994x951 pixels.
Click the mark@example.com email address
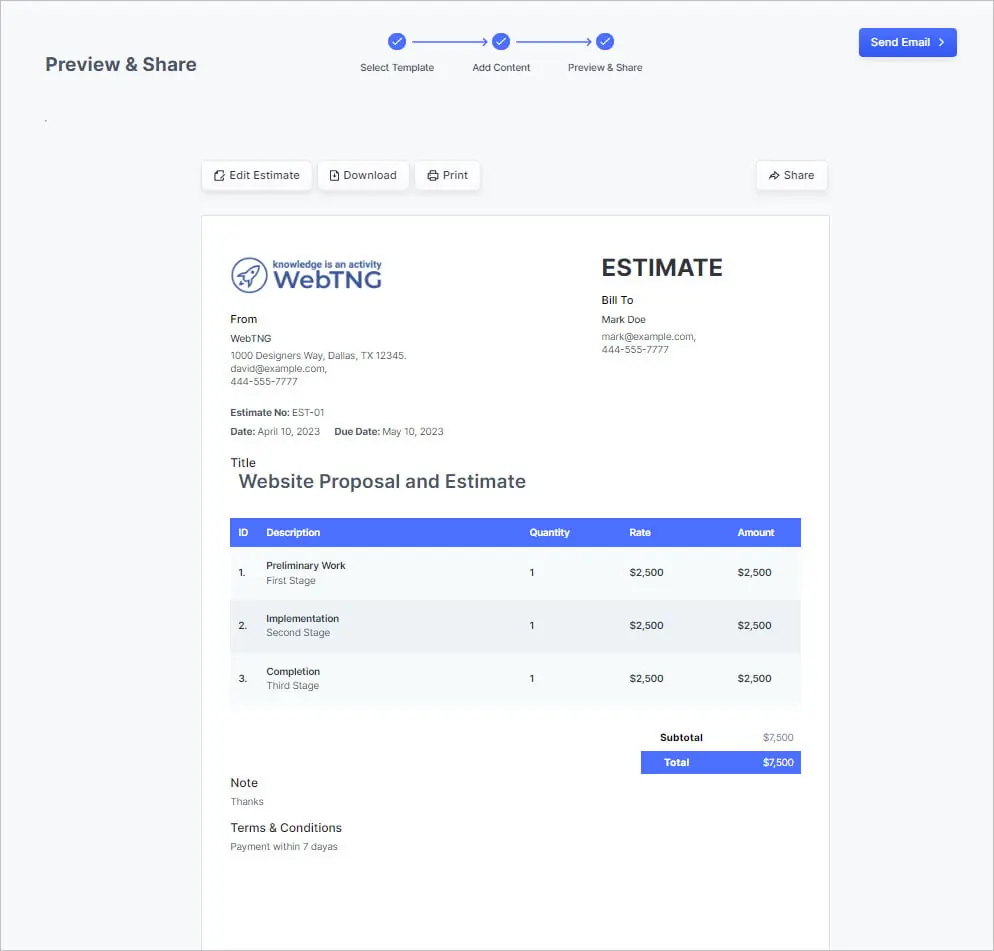click(x=647, y=337)
